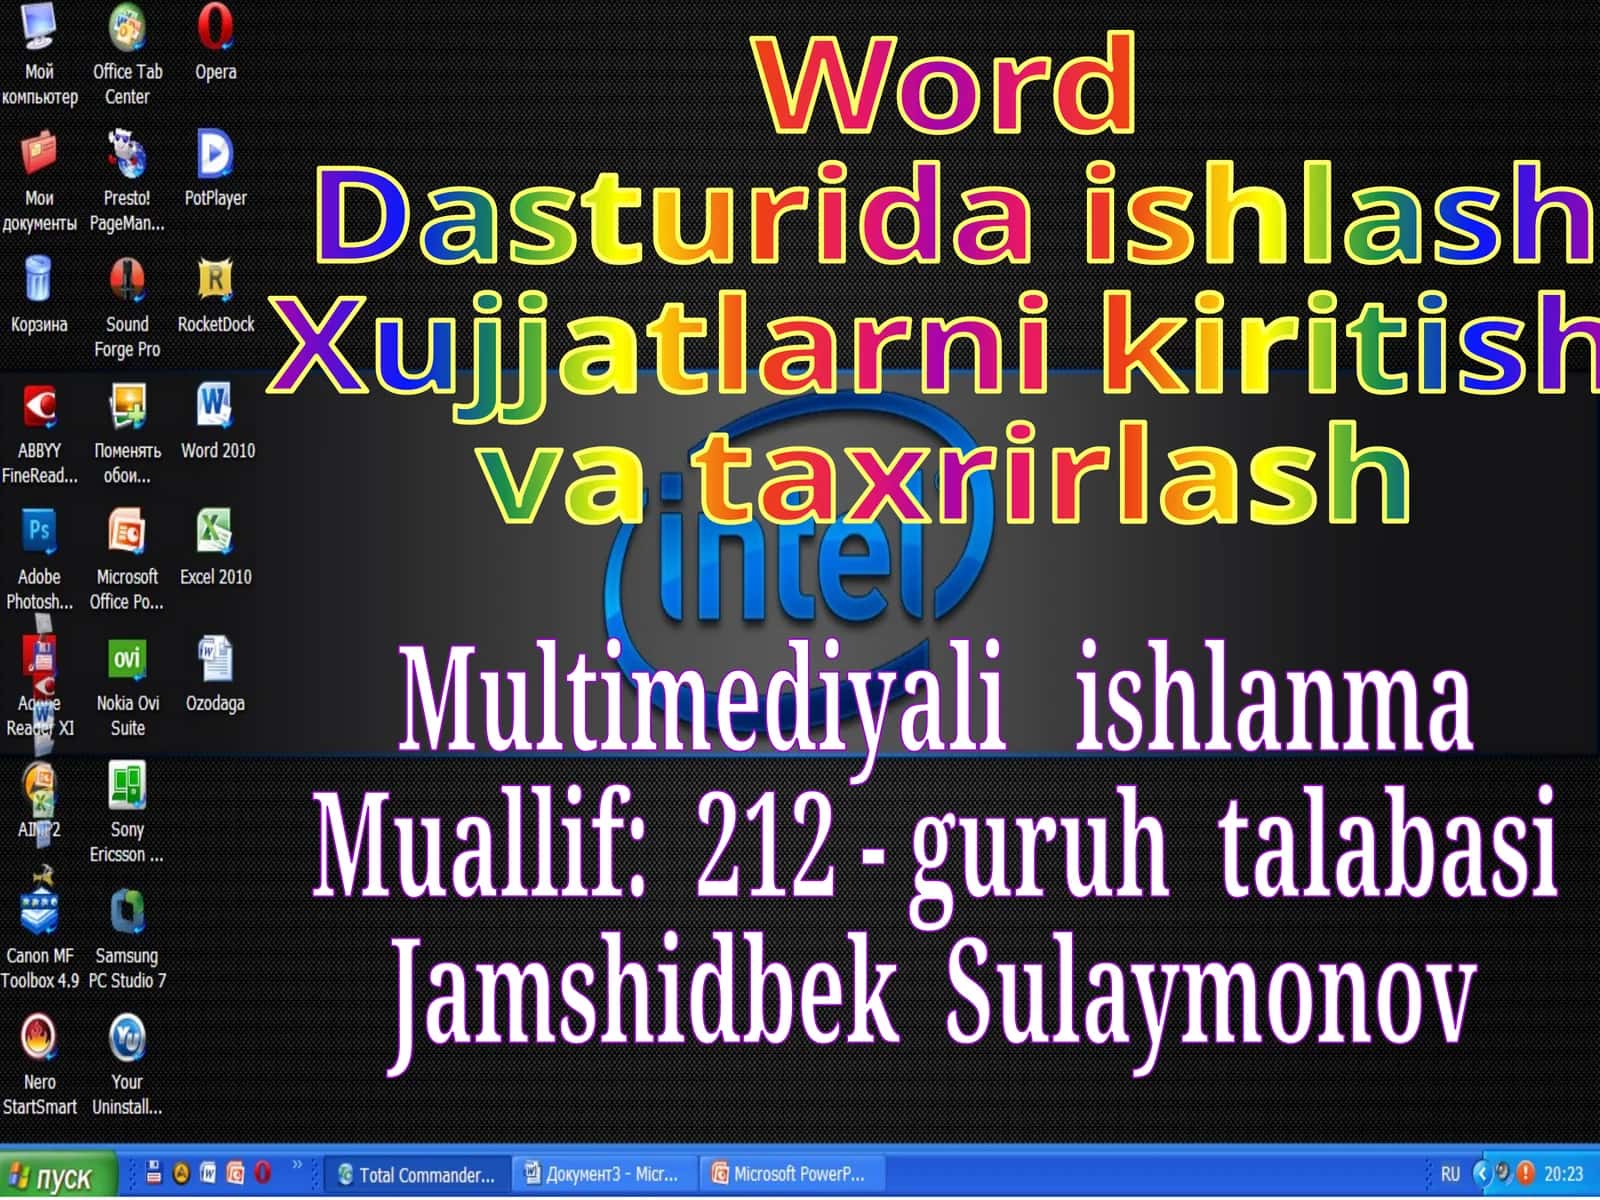1600x1200 pixels.
Task: Launch the Opera browser desktop icon
Action: click(215, 42)
